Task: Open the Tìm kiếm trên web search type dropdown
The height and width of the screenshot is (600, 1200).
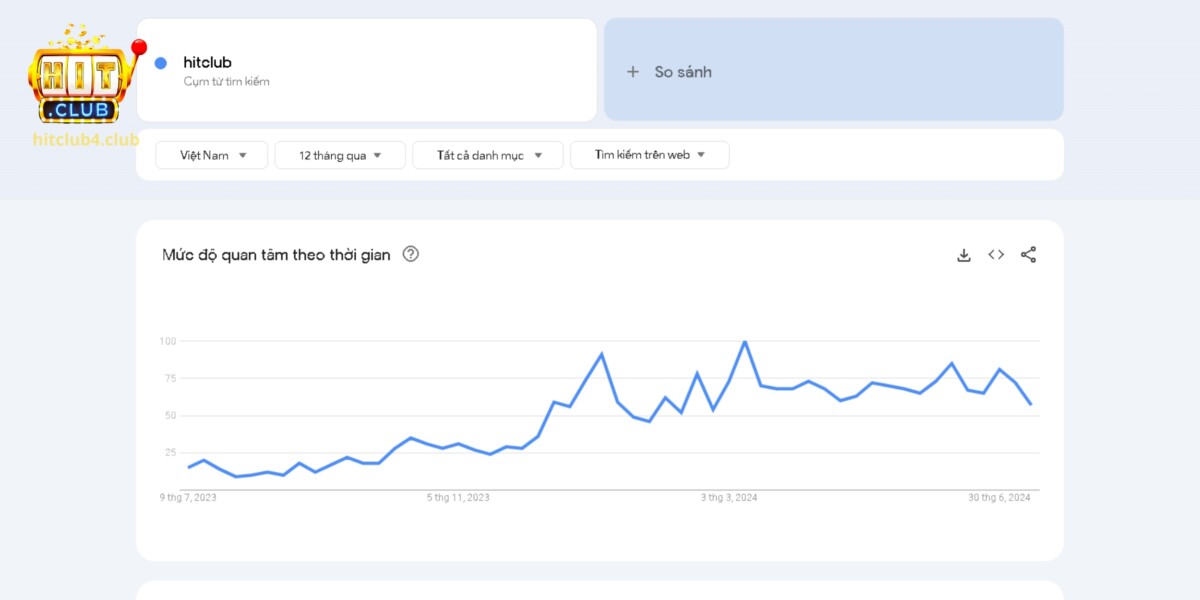Action: pyautogui.click(x=649, y=155)
